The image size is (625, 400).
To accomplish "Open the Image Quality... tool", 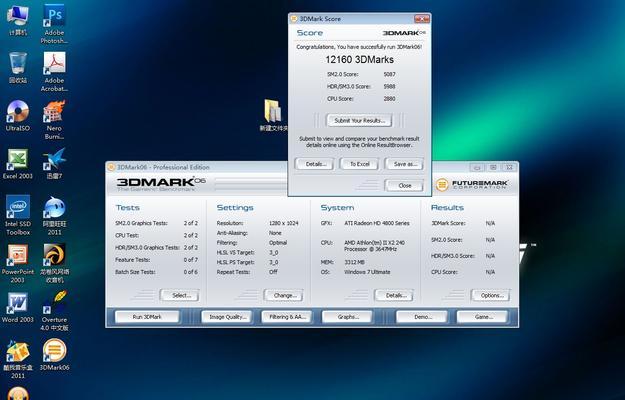I will 227,317.
